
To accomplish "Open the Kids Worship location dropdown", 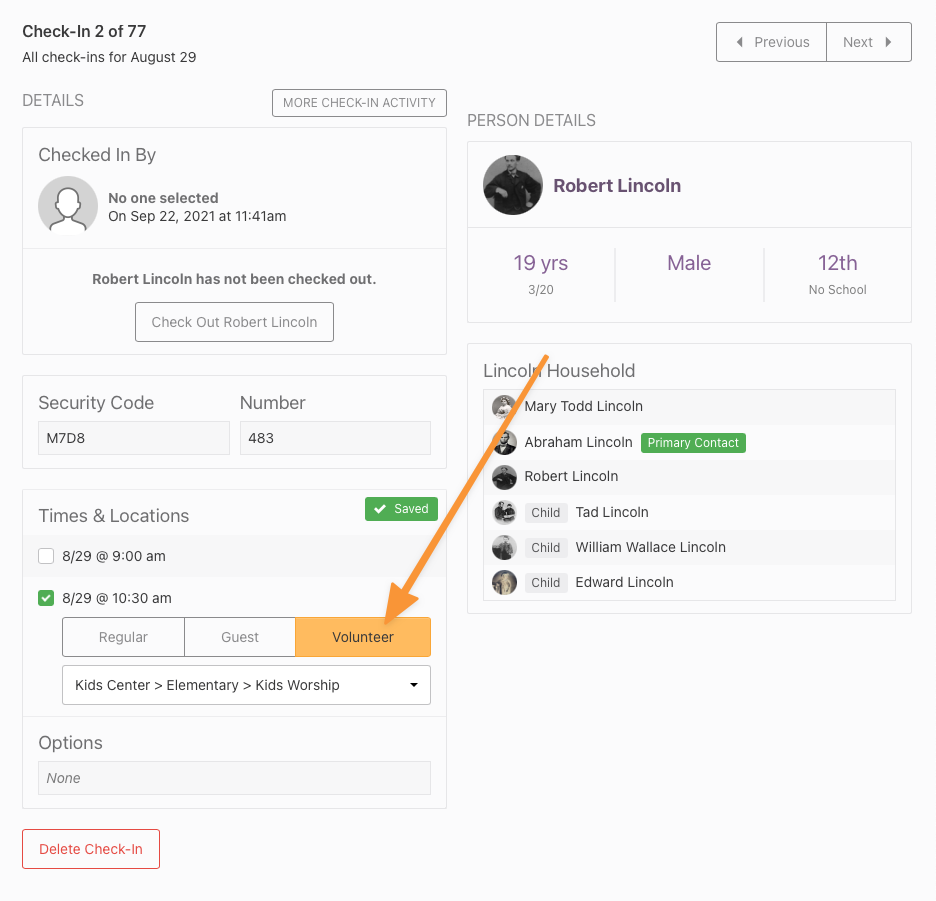I will click(247, 685).
